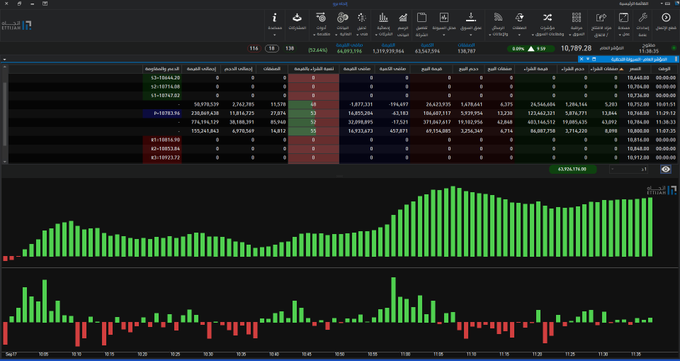Sort by net value (صافي القيمة) header
The height and width of the screenshot is (361, 680).
[x=356, y=69]
